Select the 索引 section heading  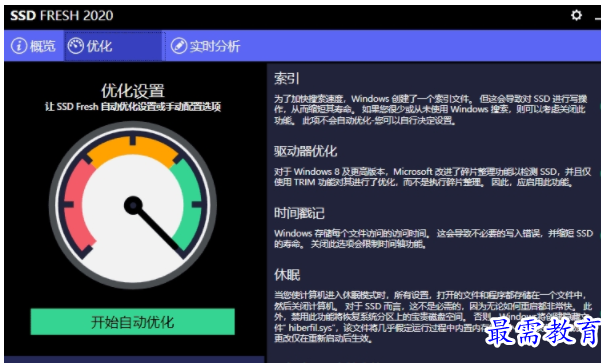(x=287, y=78)
